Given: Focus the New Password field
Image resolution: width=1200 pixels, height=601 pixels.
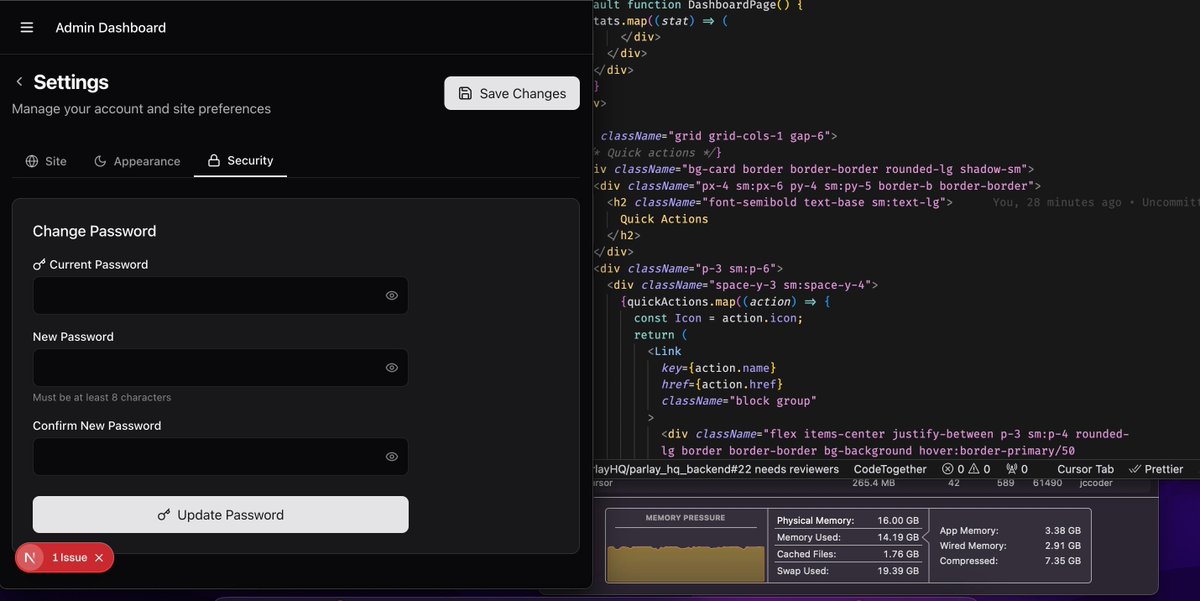Looking at the screenshot, I should [220, 368].
